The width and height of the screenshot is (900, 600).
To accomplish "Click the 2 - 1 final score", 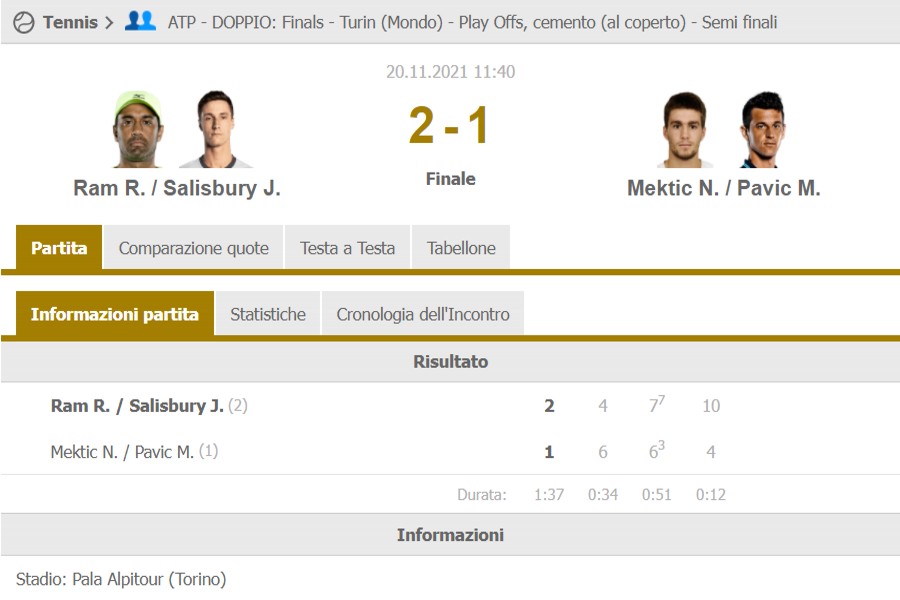I will click(450, 127).
